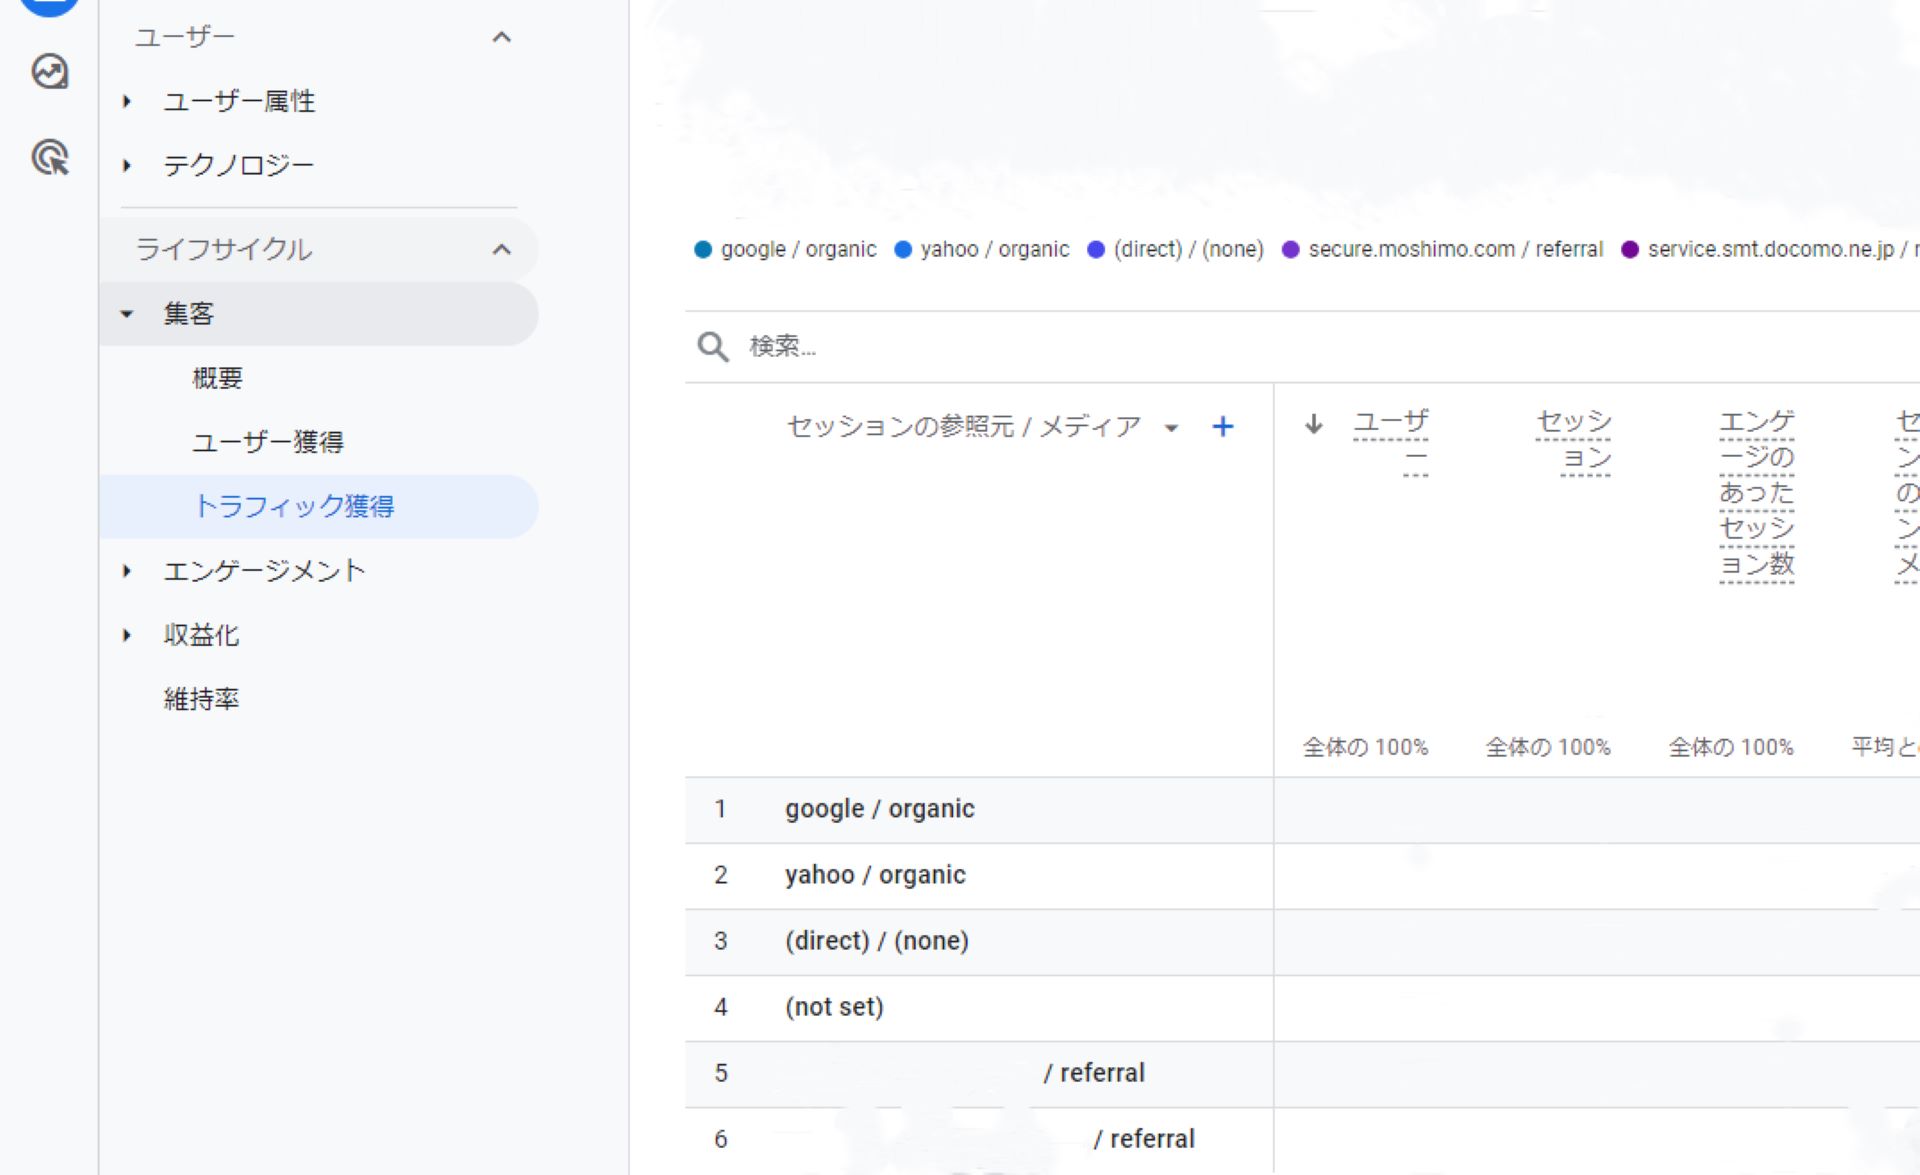Click secure.moshimo.com / referral legend label
Image resolution: width=1920 pixels, height=1175 pixels.
point(1456,250)
